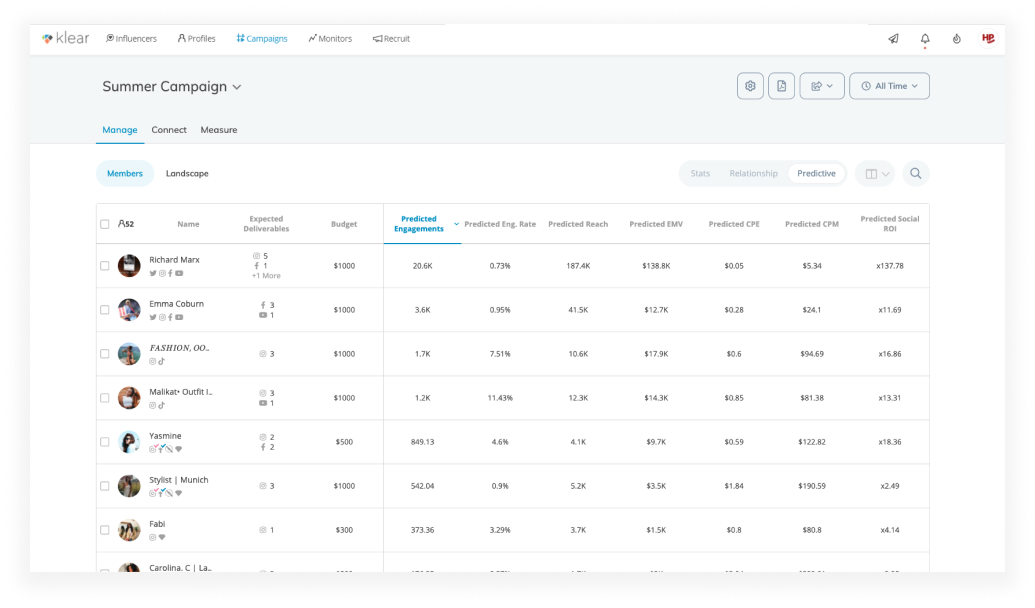1035x608 pixels.
Task: Search members with magnifier icon
Action: point(916,174)
